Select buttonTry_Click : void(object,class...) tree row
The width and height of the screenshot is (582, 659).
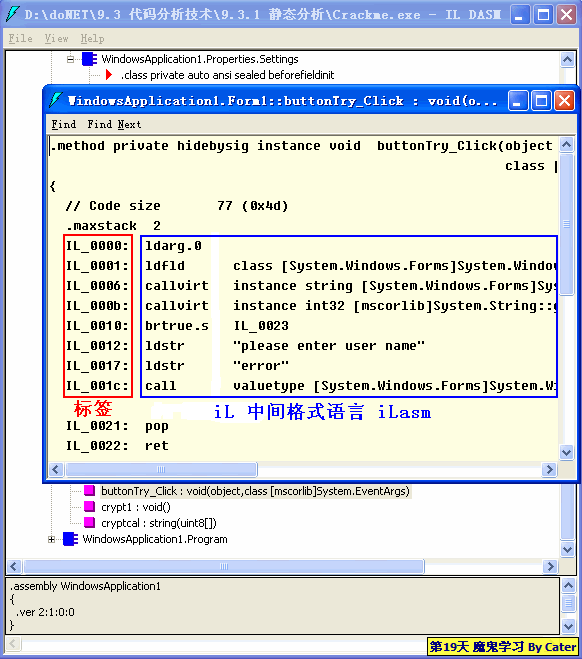pyautogui.click(x=255, y=491)
